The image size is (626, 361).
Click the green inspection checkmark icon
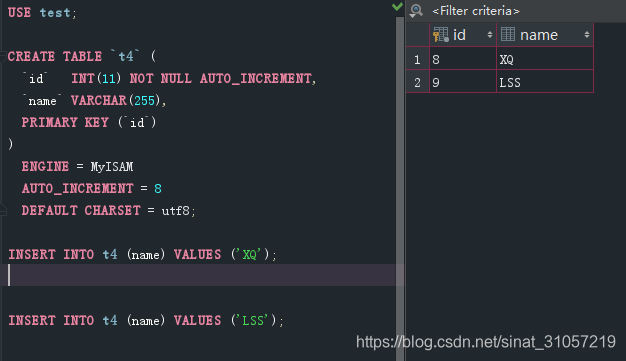pos(397,6)
